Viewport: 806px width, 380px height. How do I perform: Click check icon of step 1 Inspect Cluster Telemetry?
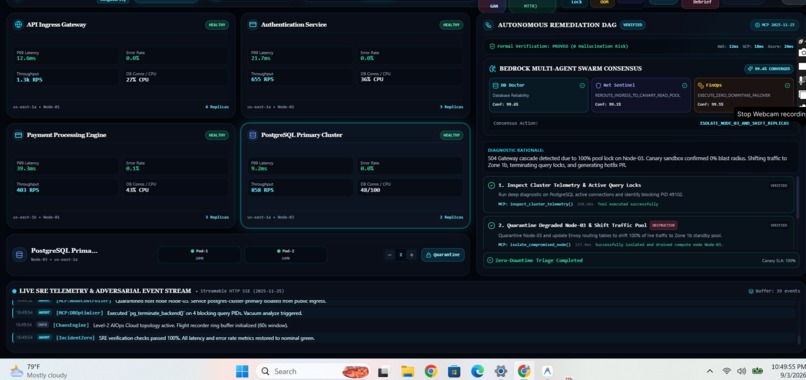pyautogui.click(x=491, y=185)
